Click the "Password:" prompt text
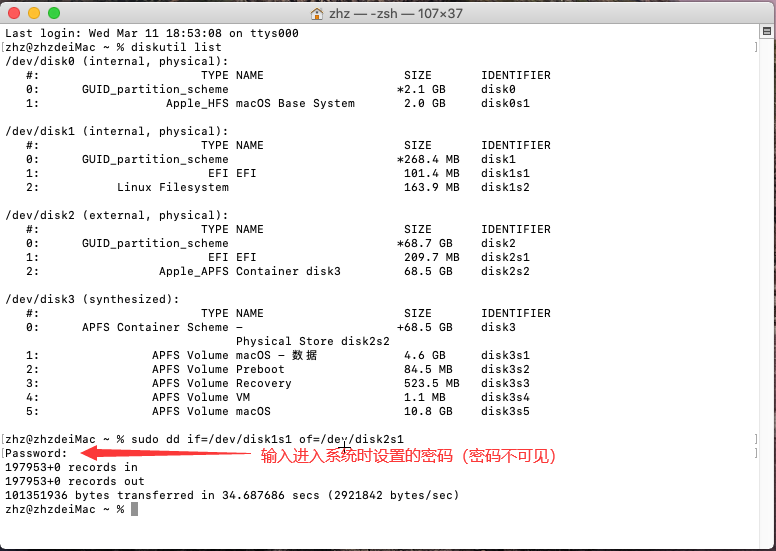 (x=36, y=453)
